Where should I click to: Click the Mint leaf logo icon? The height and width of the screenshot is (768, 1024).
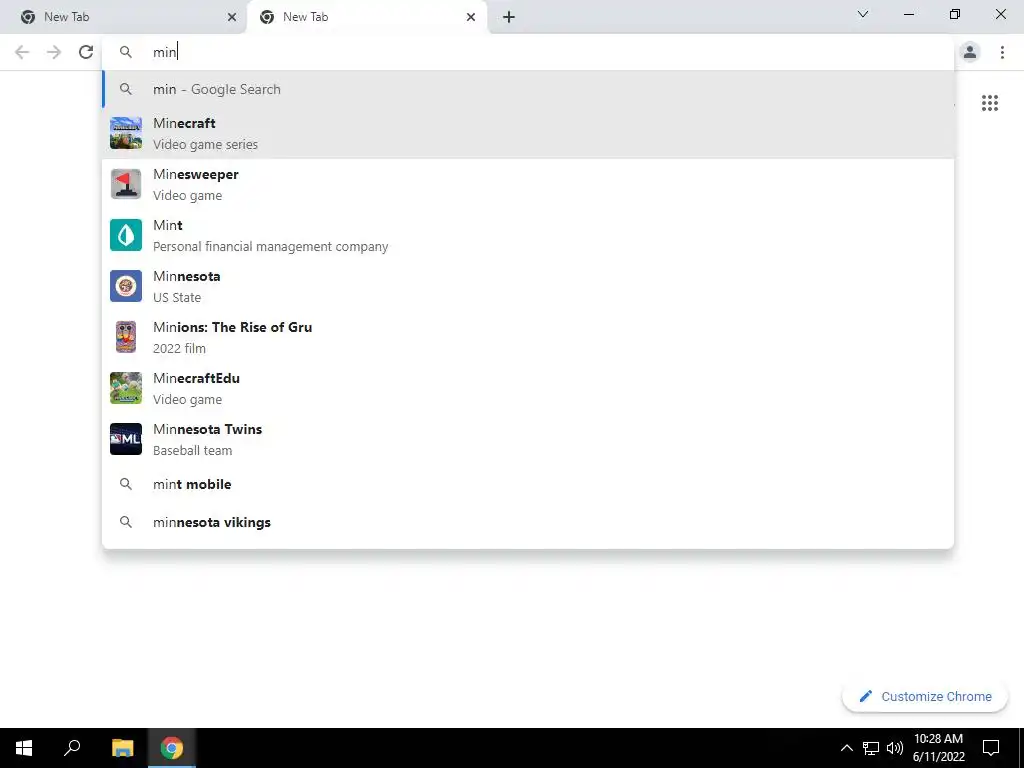click(x=125, y=235)
